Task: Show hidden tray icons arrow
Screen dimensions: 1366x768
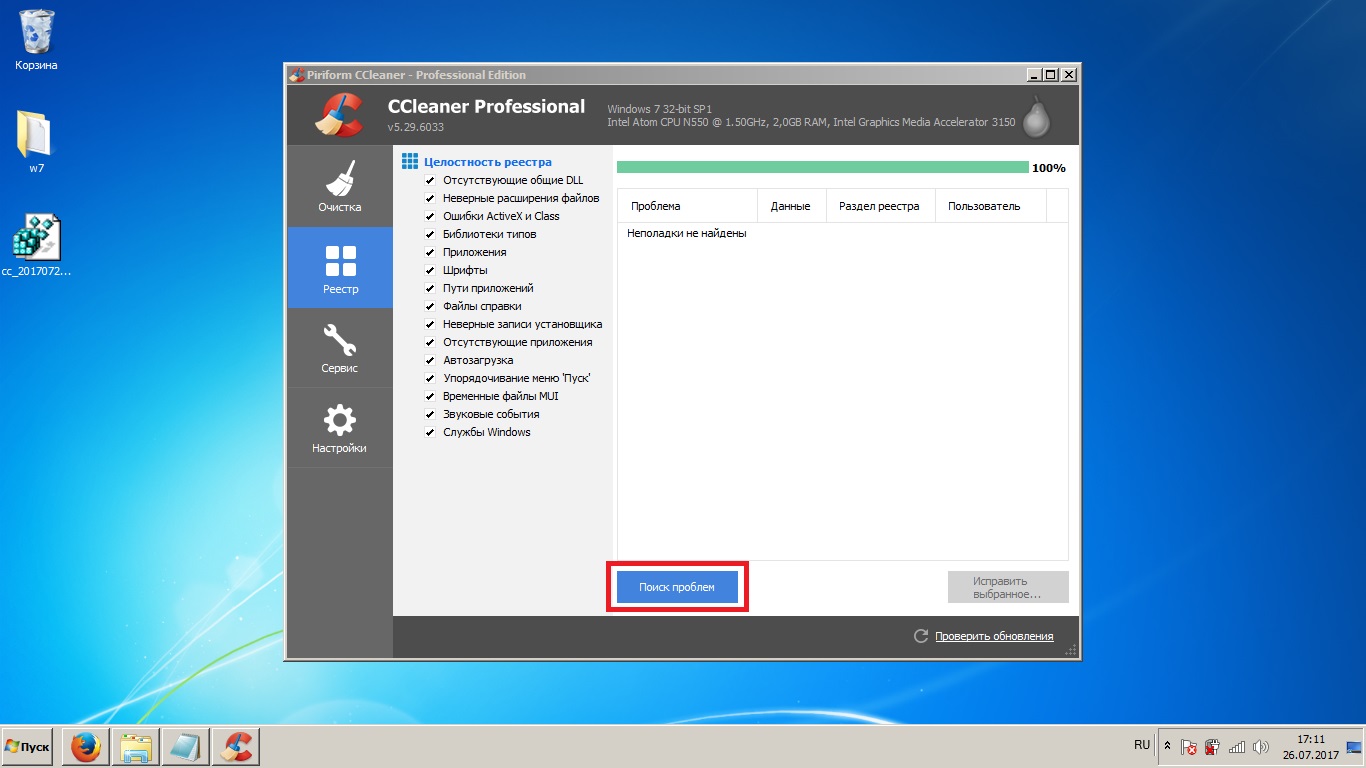Action: coord(1167,747)
